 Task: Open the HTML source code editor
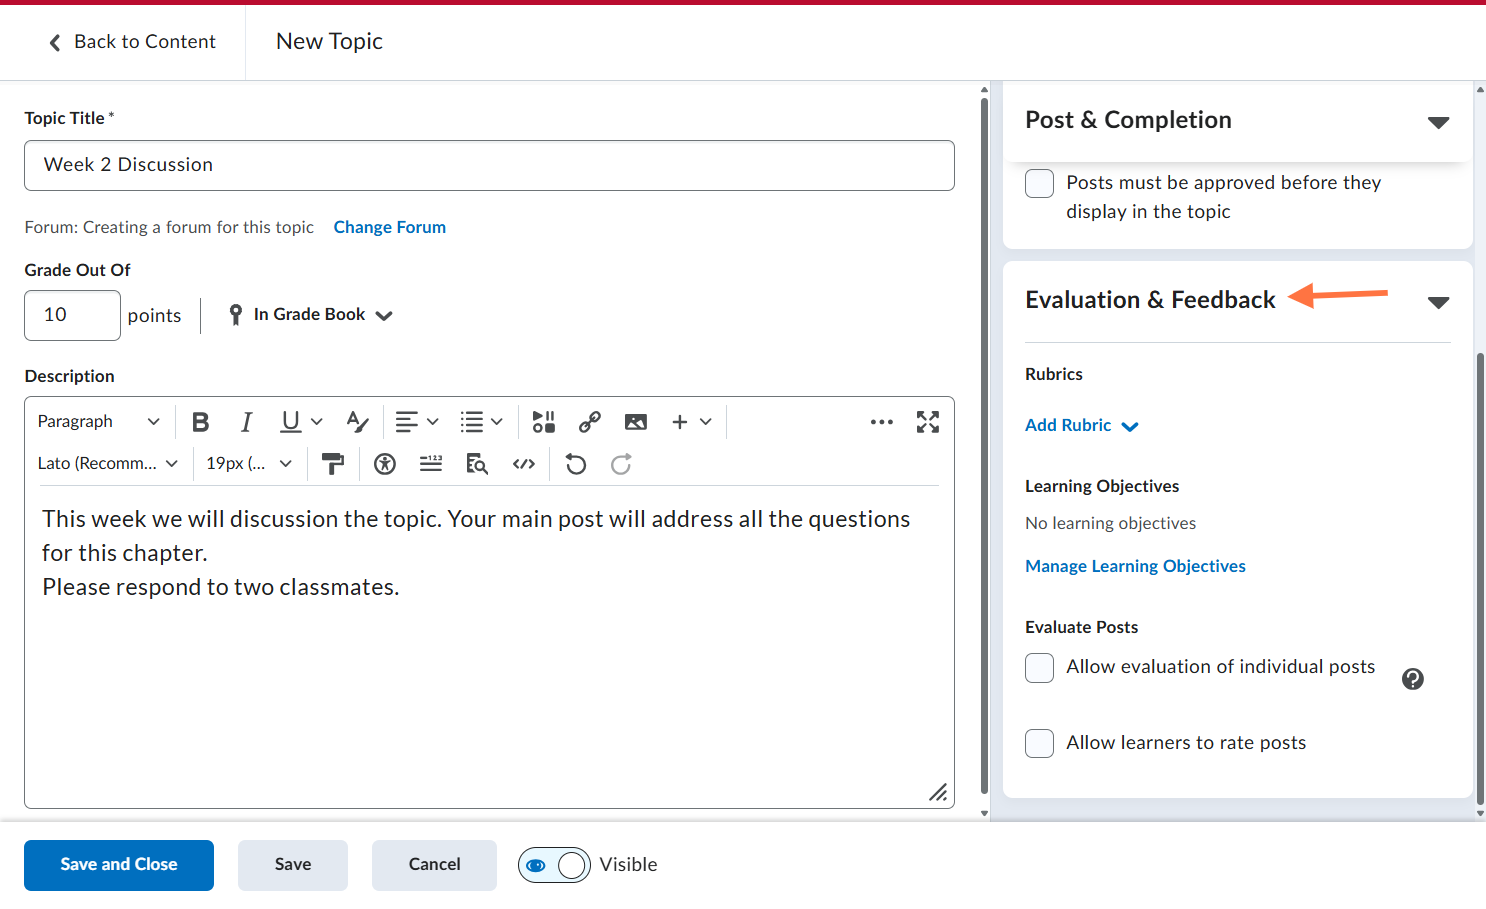click(x=524, y=464)
